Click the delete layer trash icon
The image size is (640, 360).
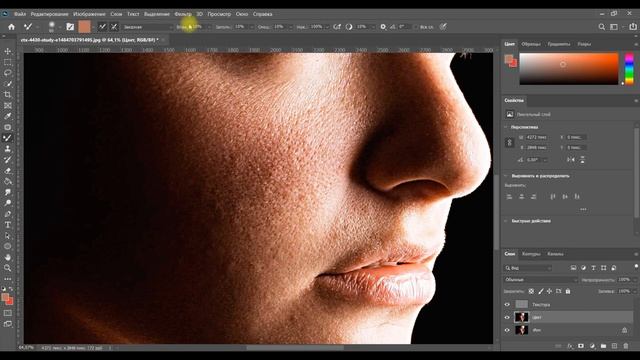coord(626,346)
